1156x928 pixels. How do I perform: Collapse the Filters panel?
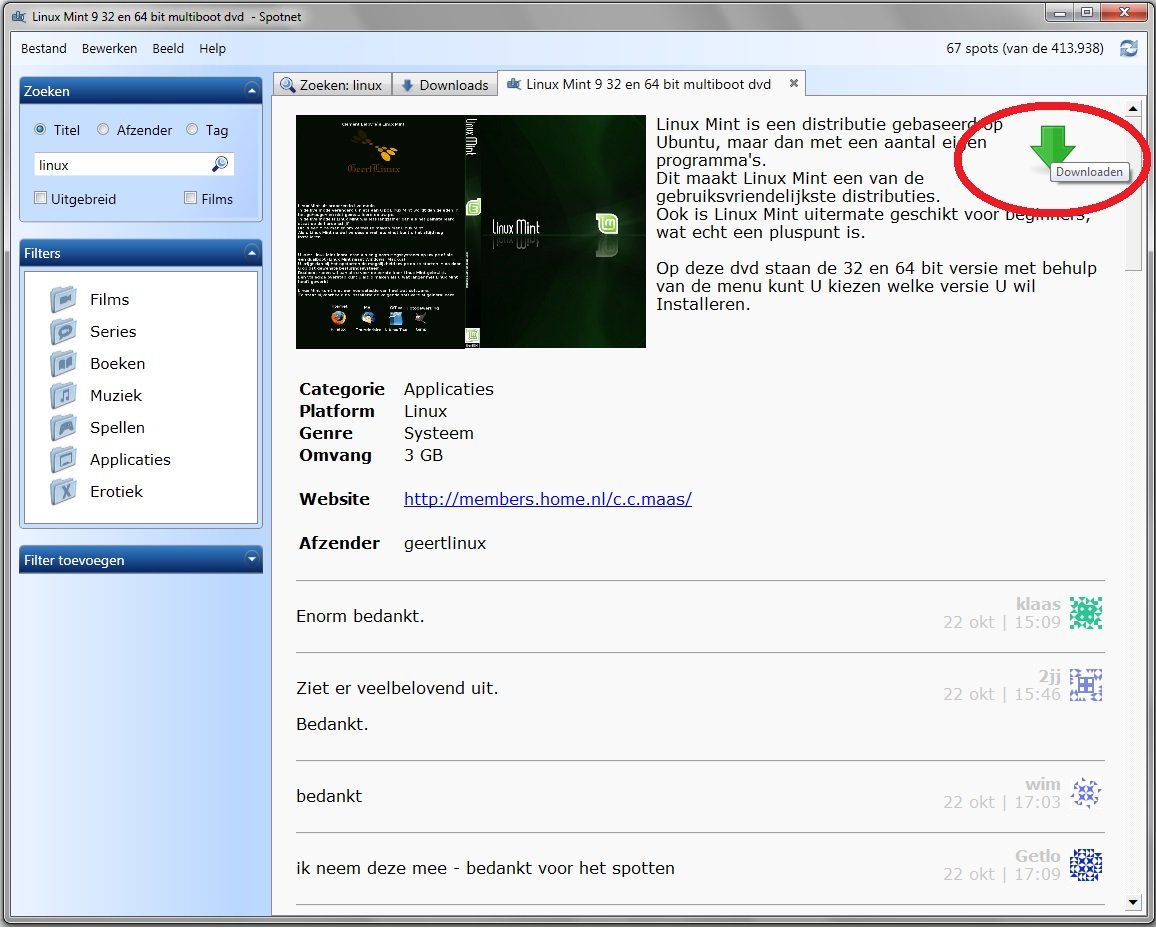point(253,253)
